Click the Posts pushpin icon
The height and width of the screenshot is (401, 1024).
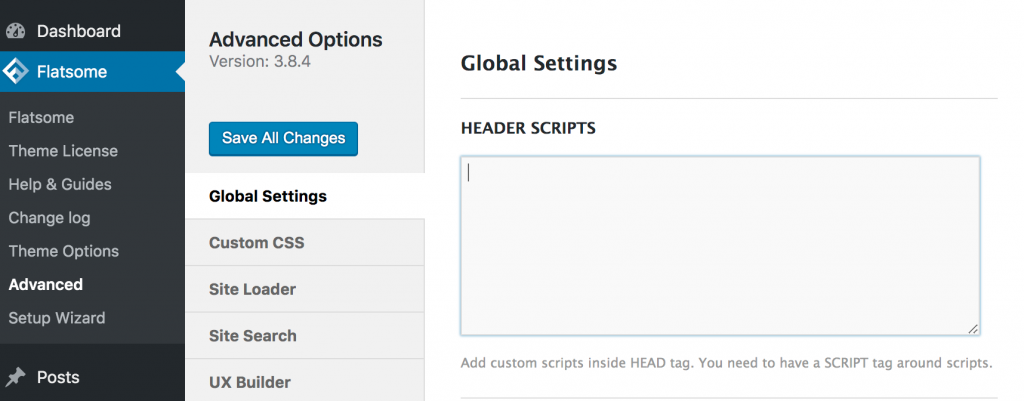15,377
